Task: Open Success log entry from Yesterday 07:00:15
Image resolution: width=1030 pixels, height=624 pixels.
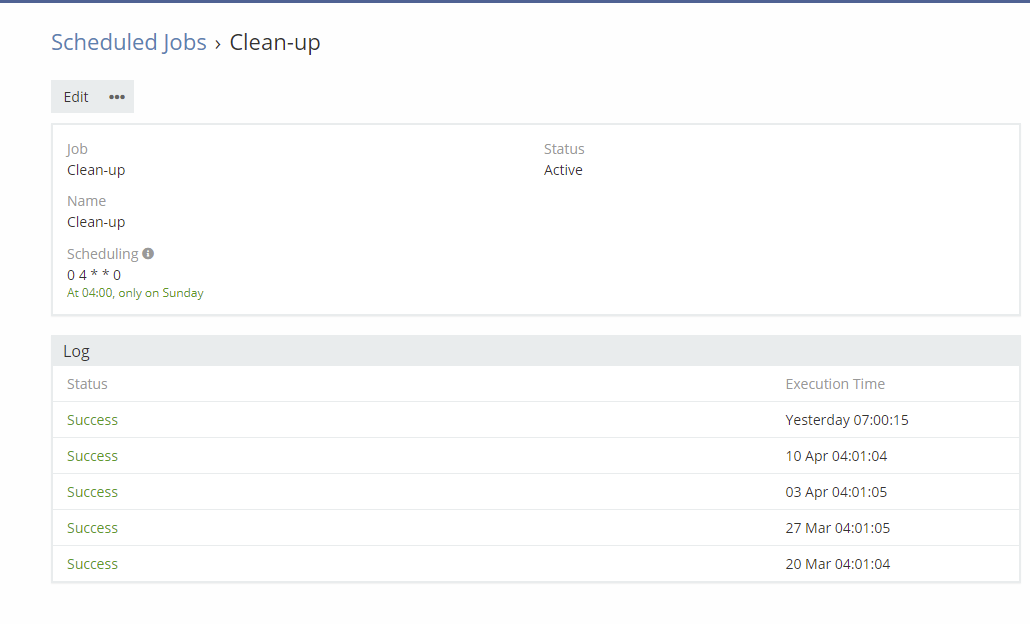Action: point(92,420)
